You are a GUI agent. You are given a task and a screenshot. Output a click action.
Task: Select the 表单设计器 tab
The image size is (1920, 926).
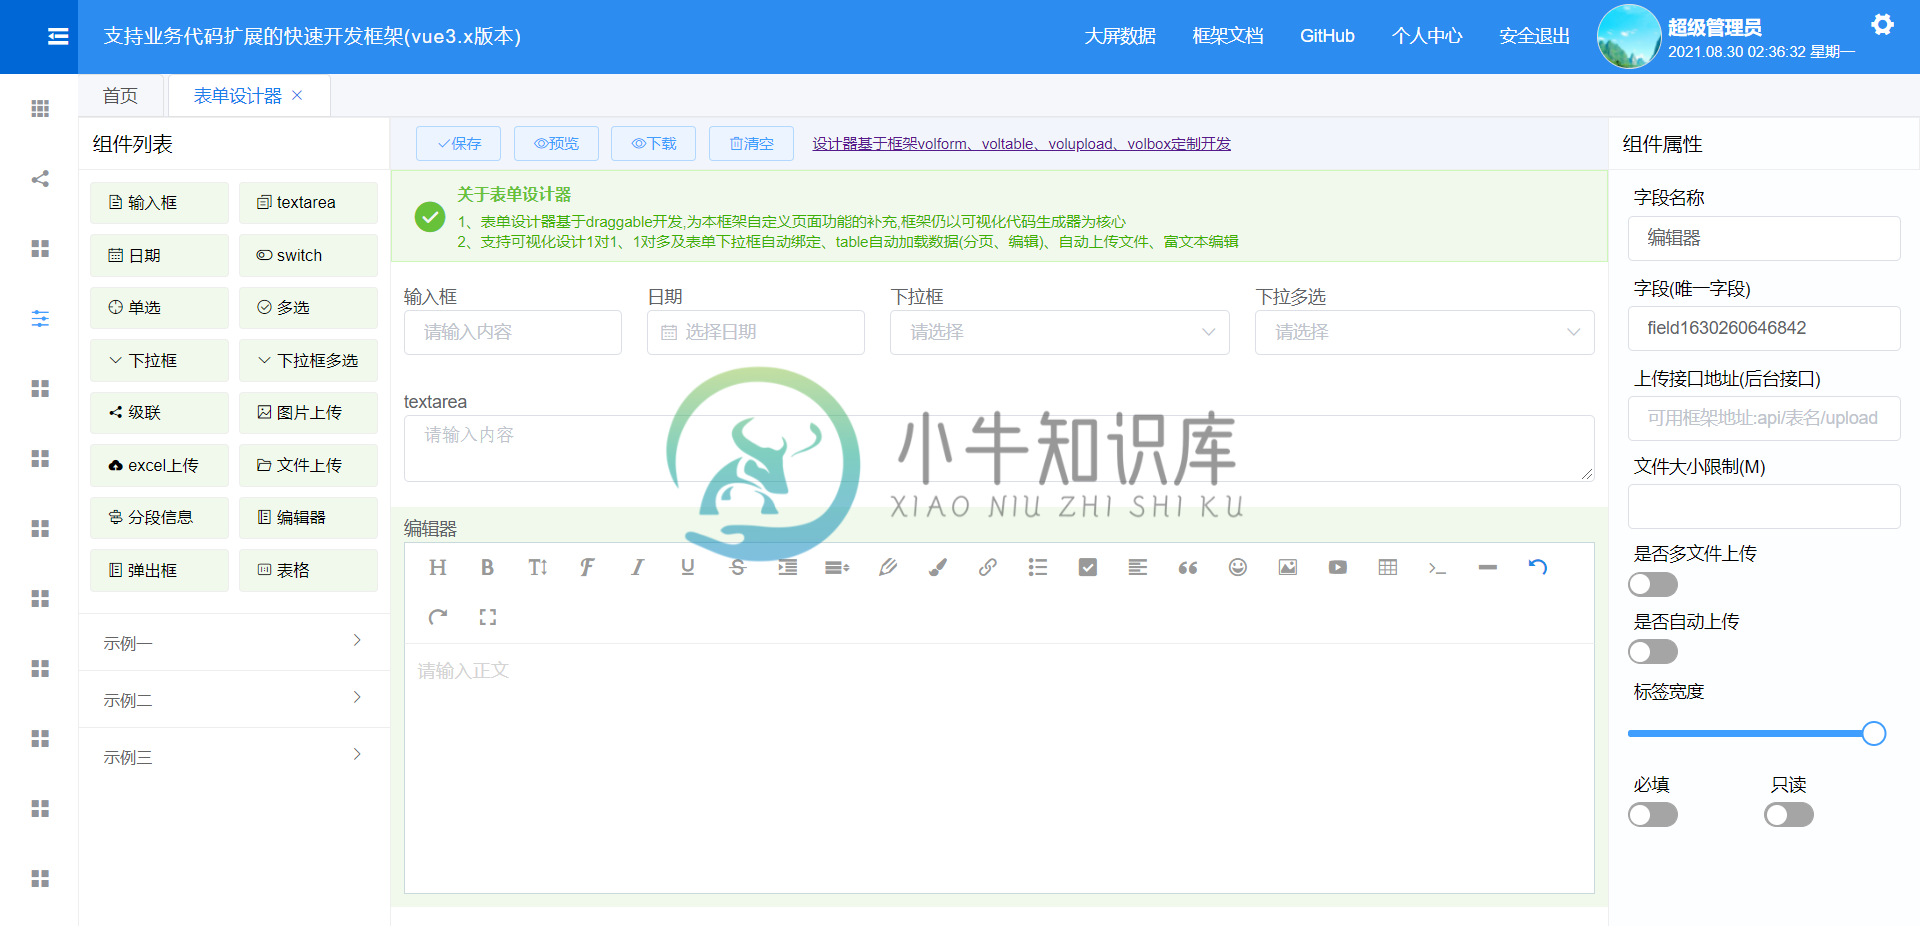pyautogui.click(x=238, y=96)
